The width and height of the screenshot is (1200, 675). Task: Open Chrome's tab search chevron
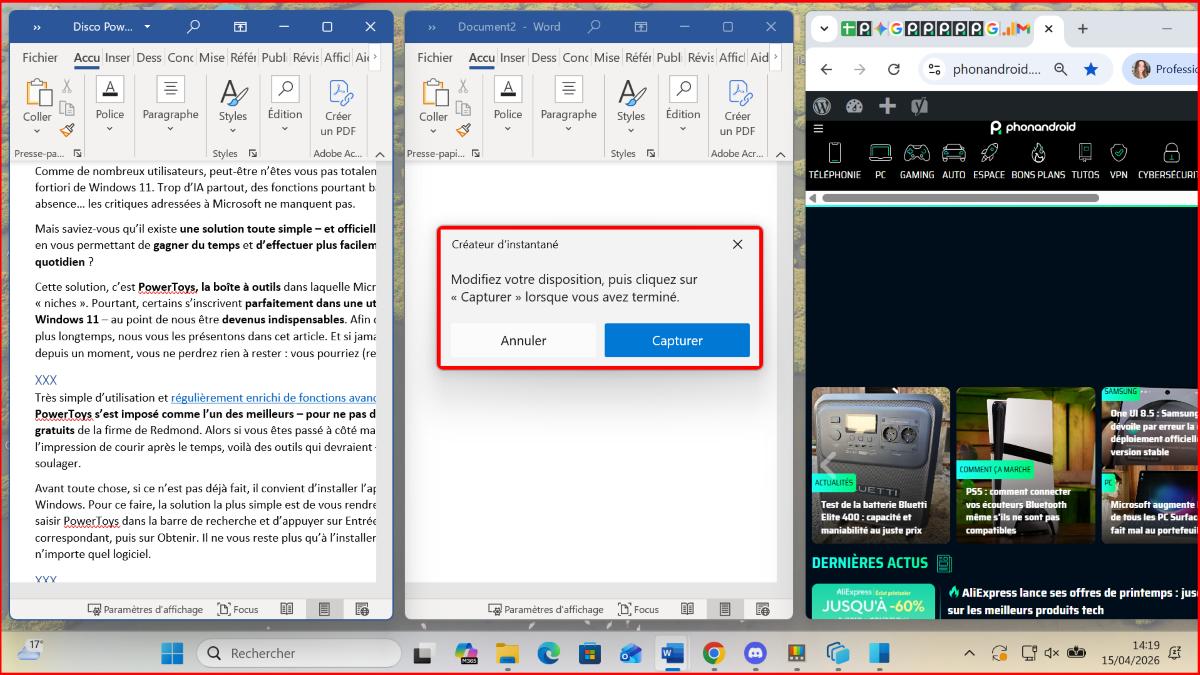(824, 29)
